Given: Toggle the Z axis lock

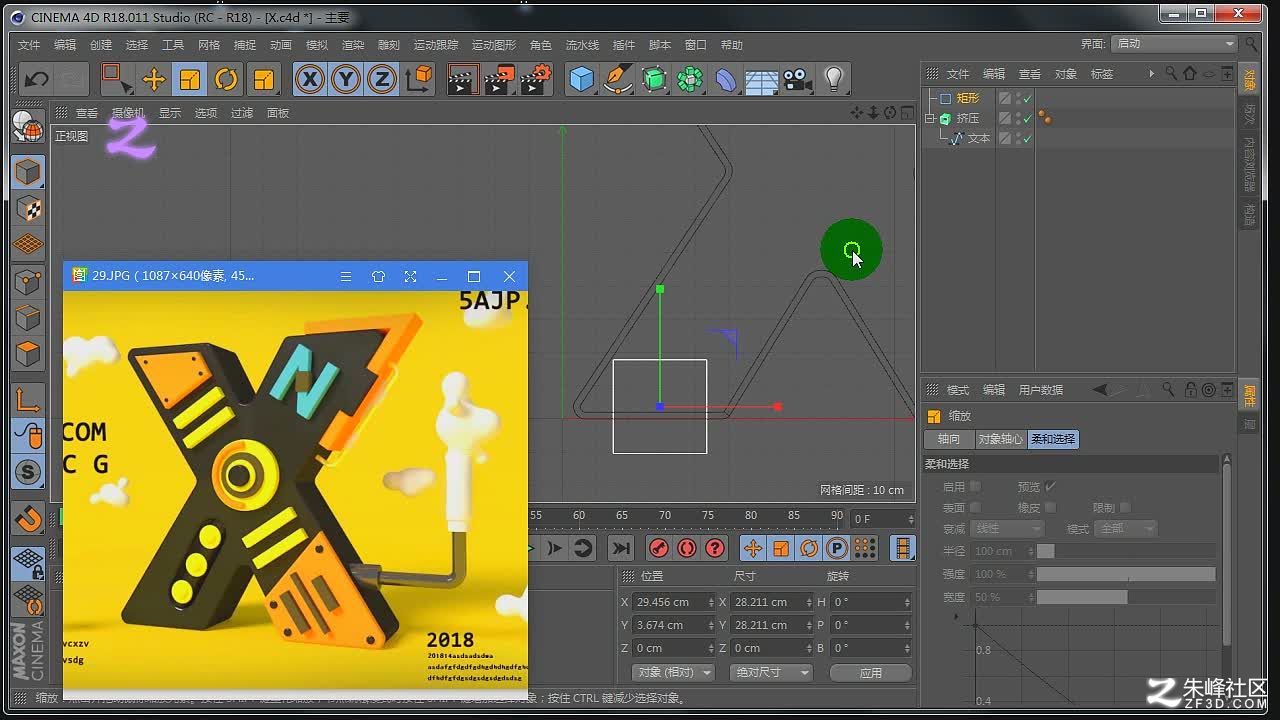Looking at the screenshot, I should click(382, 79).
